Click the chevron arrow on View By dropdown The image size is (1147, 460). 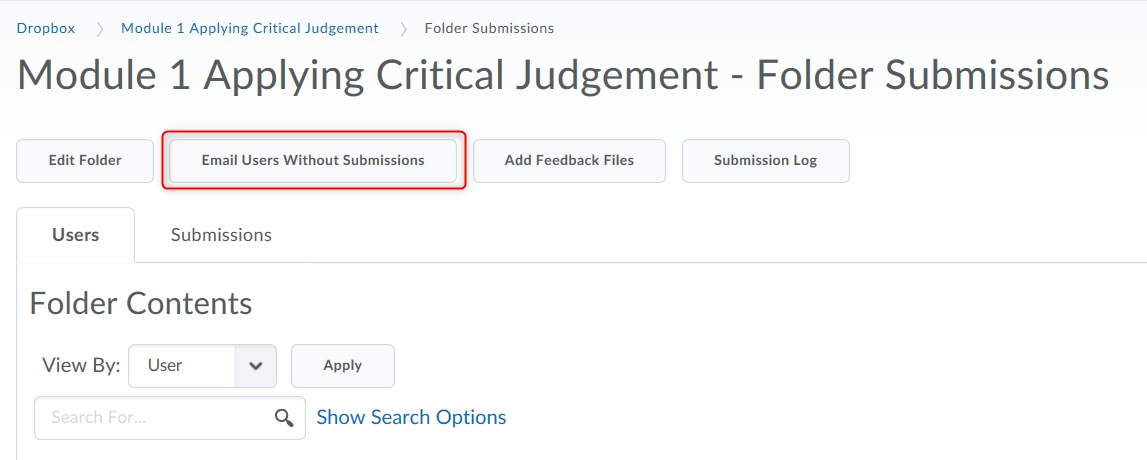pos(256,366)
